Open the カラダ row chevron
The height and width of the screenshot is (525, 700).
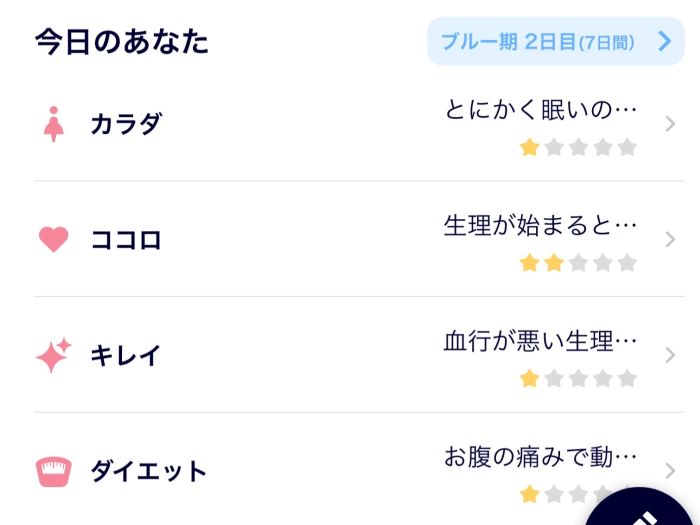pyautogui.click(x=670, y=124)
